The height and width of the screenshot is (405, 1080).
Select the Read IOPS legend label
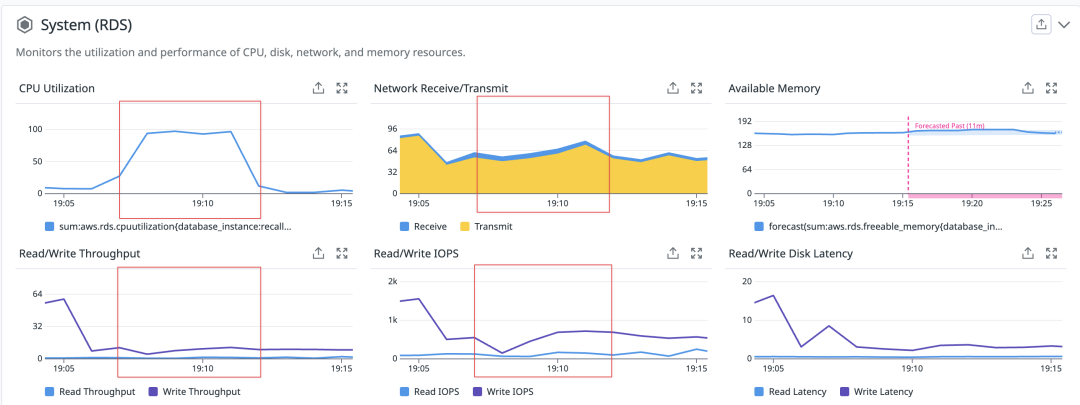[x=437, y=391]
